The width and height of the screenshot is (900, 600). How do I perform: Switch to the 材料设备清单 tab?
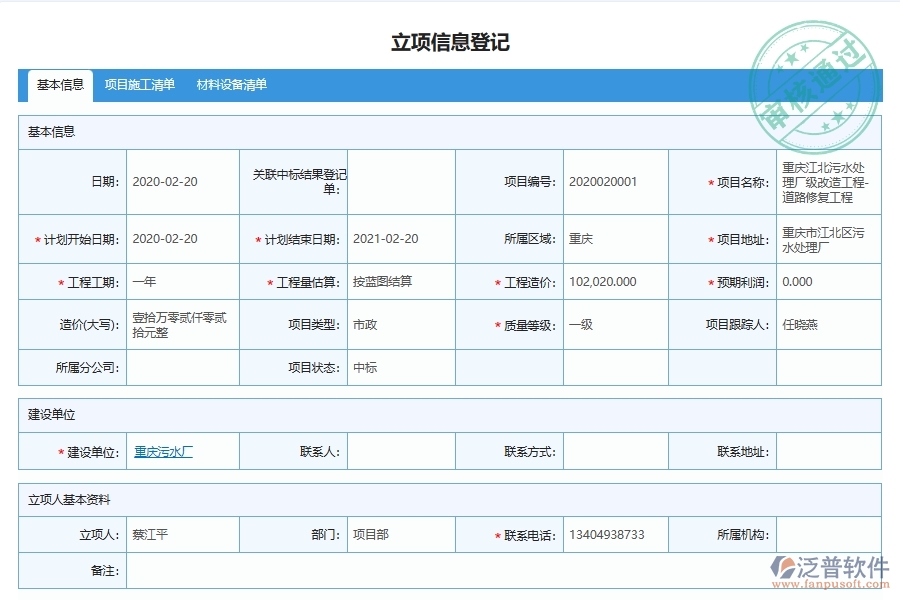232,85
